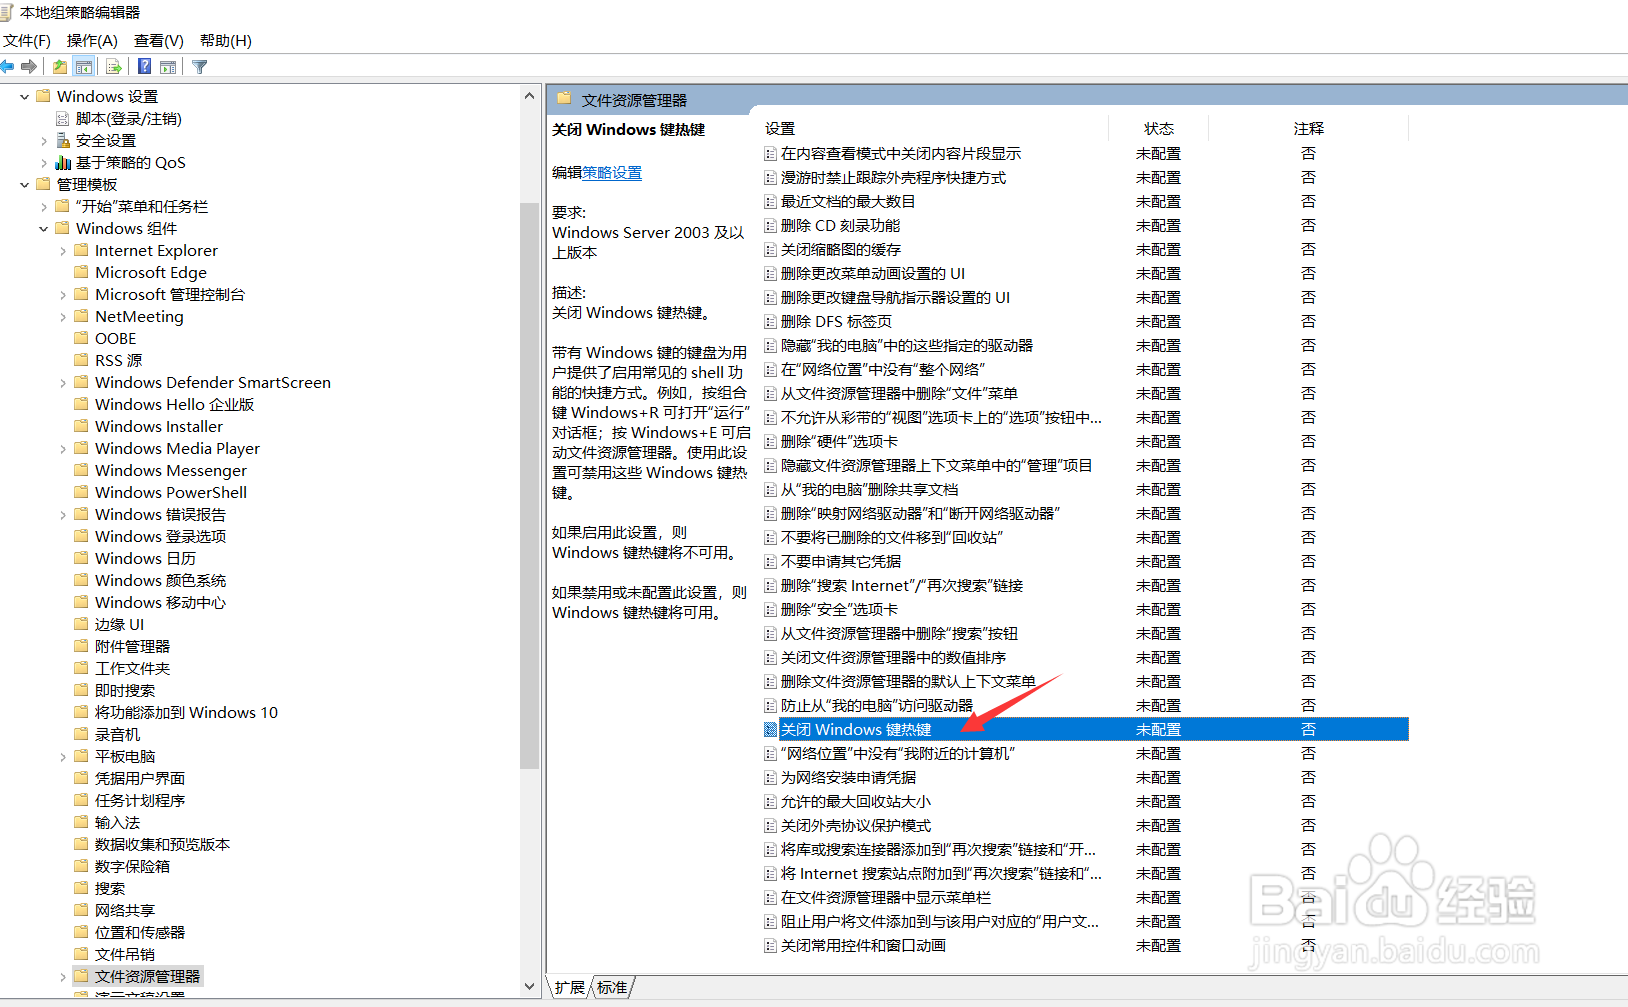
Task: Click the tree pane scroll down arrow
Action: [x=530, y=986]
